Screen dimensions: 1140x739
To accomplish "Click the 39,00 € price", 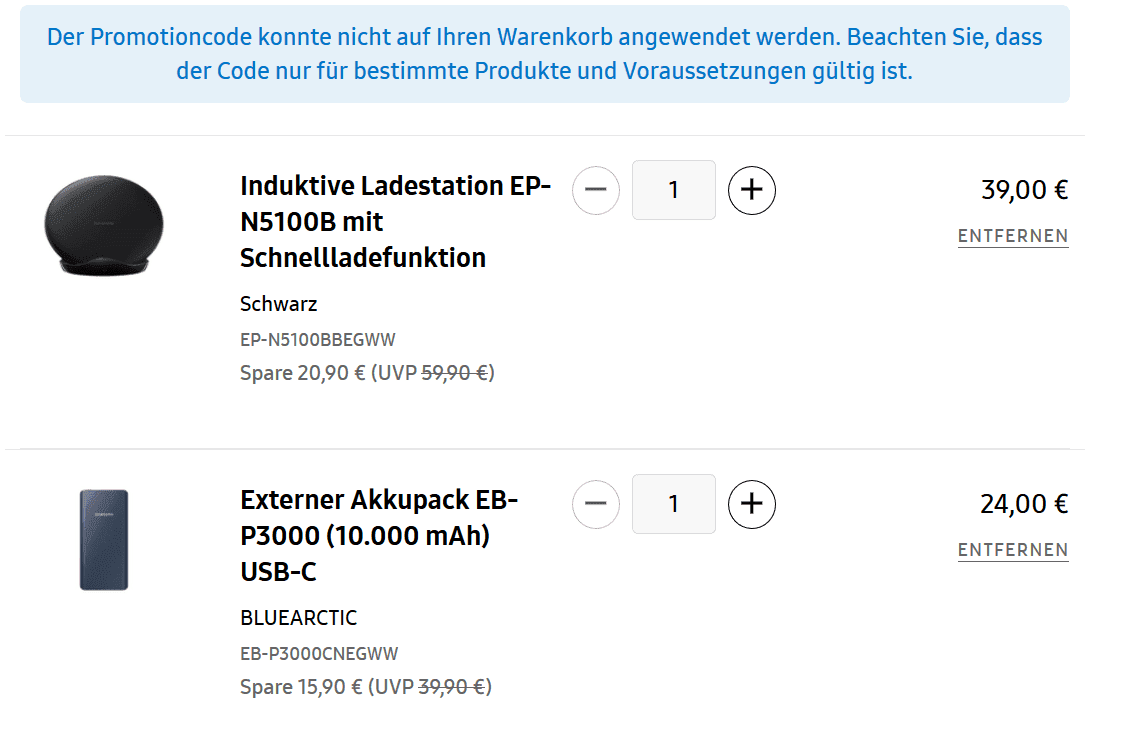I will pos(1024,190).
